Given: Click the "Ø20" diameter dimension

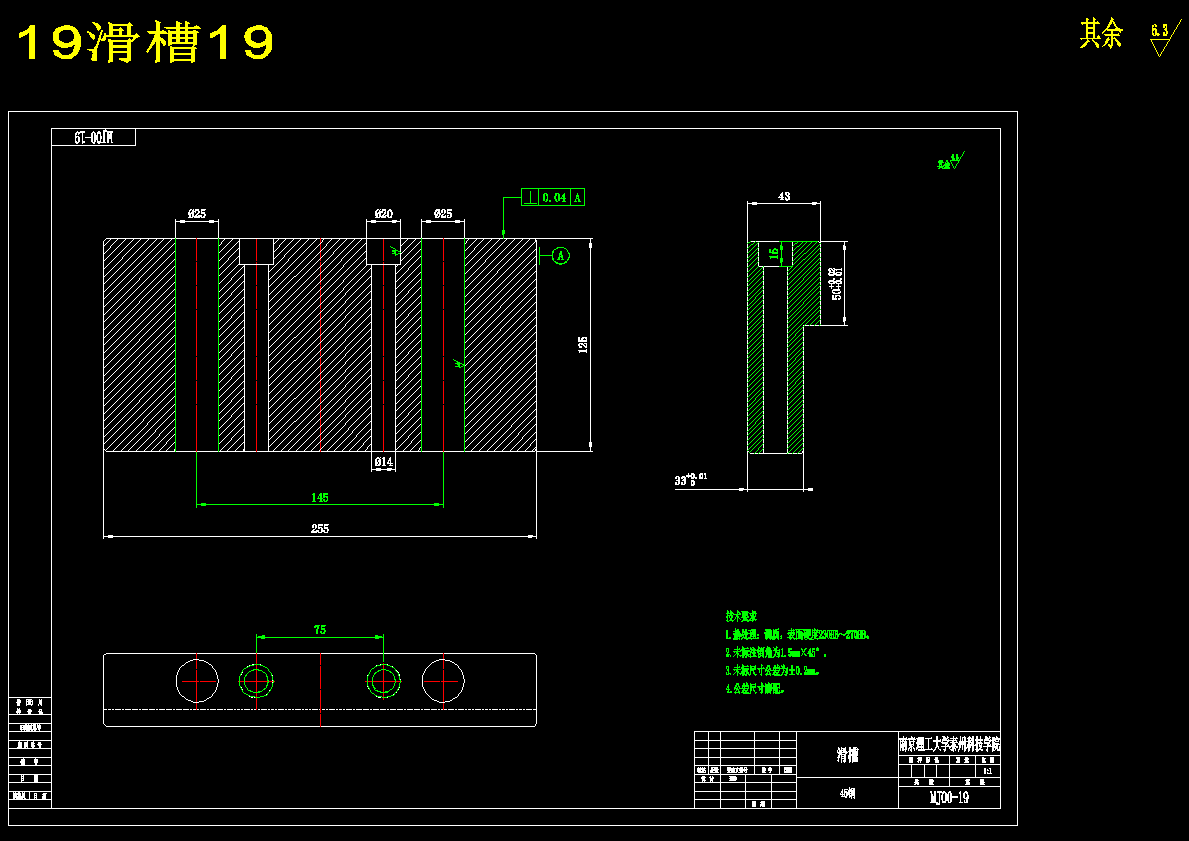Looking at the screenshot, I should (x=384, y=214).
